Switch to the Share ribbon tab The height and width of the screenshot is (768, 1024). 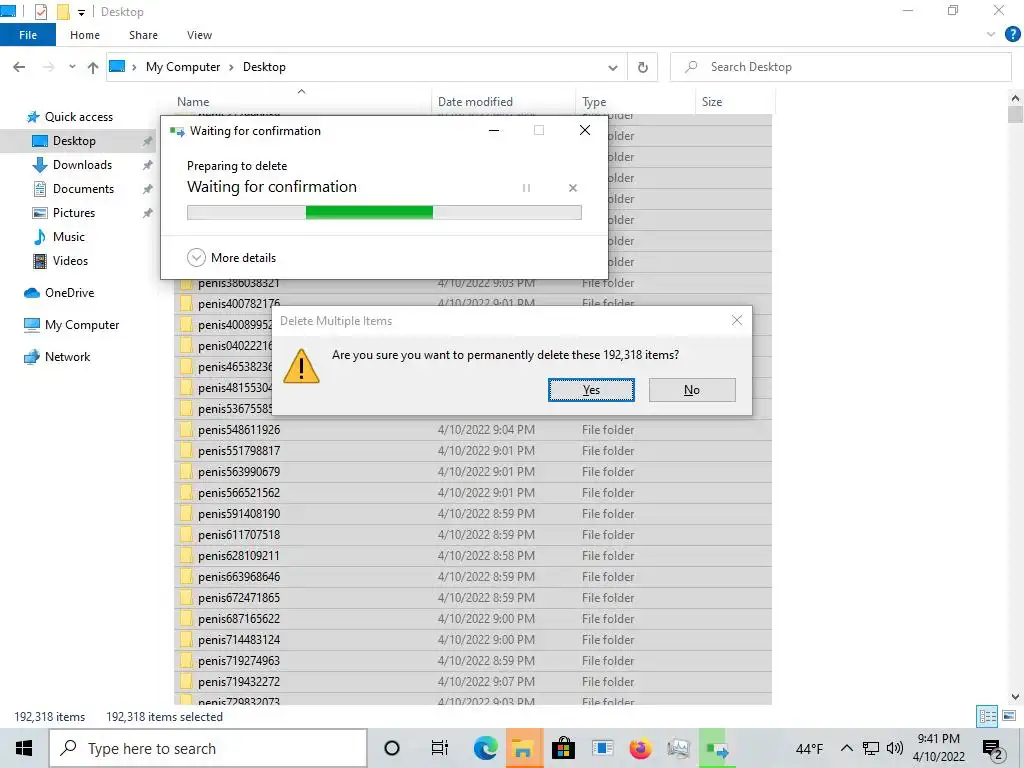(143, 35)
